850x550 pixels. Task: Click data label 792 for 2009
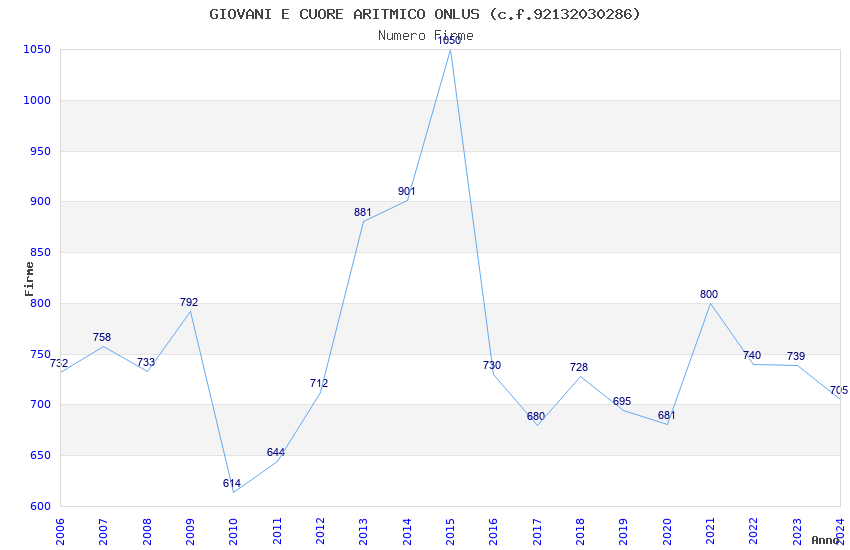[x=189, y=302]
